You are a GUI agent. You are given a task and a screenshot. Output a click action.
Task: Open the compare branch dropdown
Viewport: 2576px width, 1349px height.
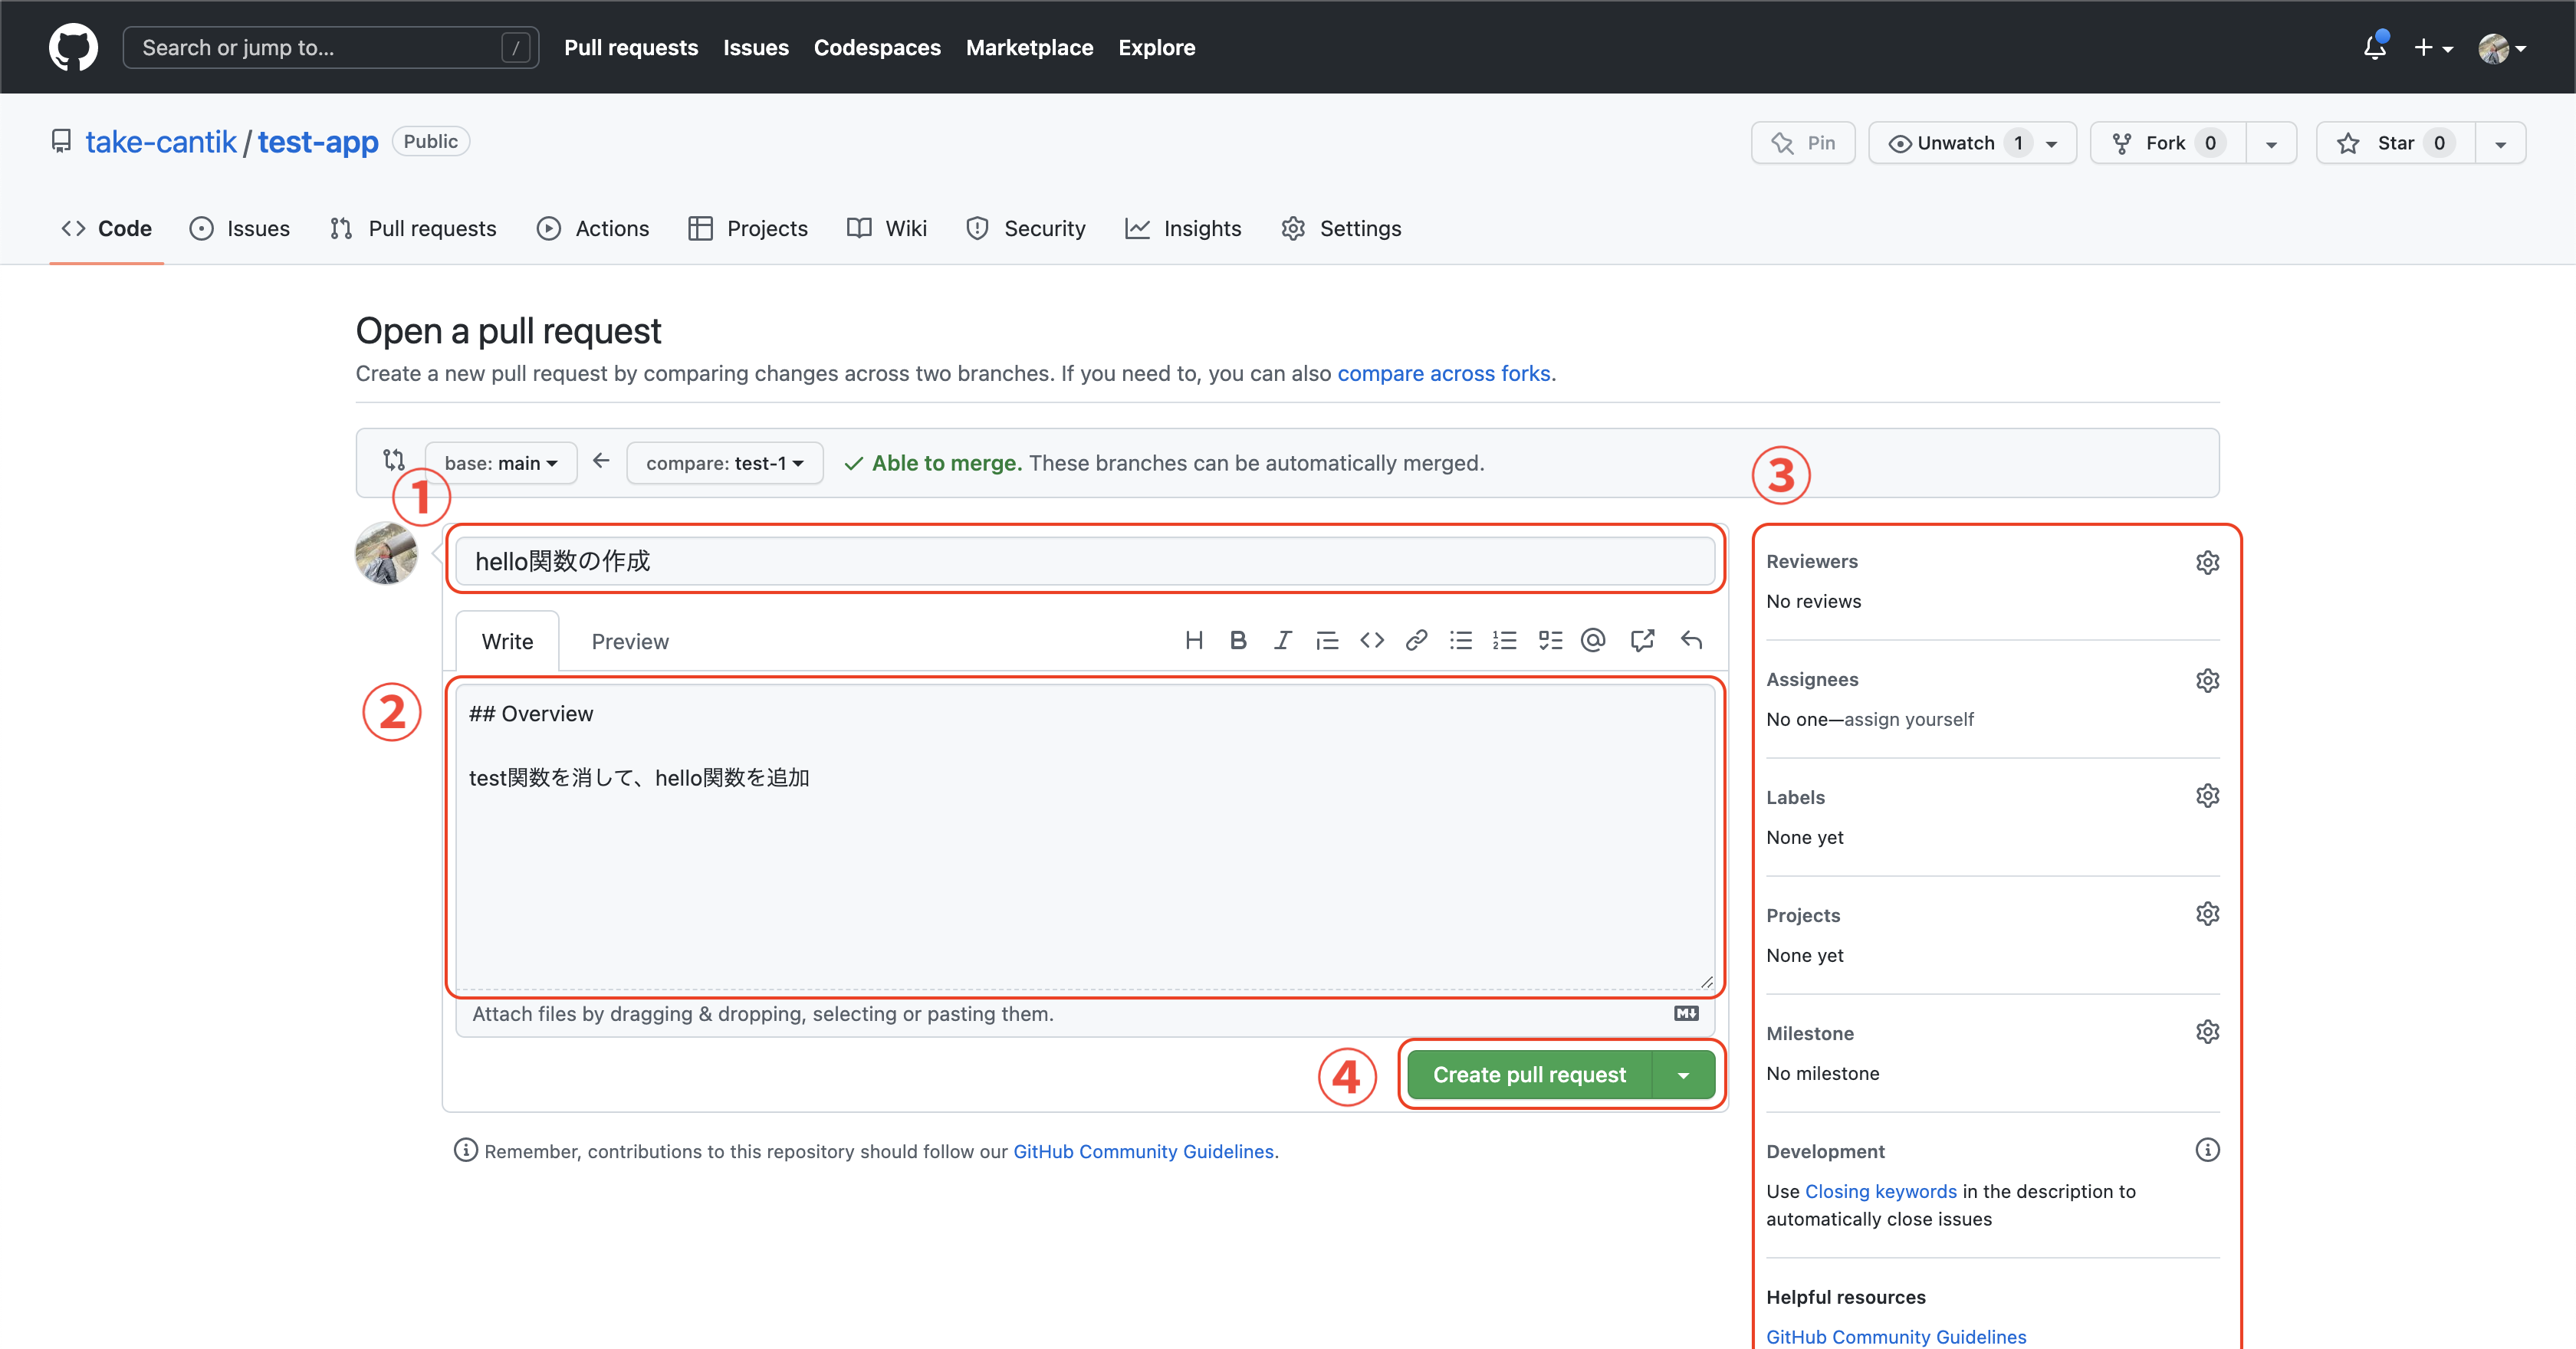[724, 462]
